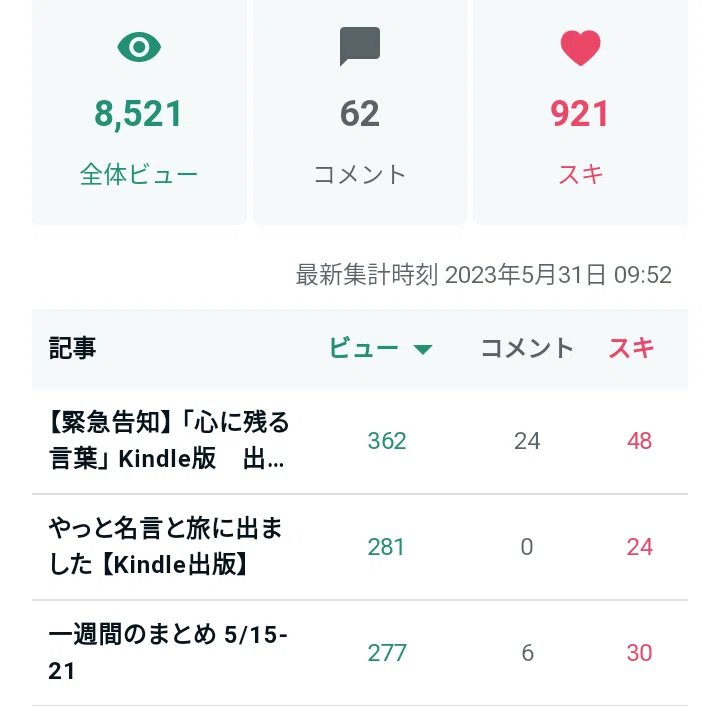Click スキ count 24 for Kindle出版 article
This screenshot has width=720, height=706.
point(640,547)
